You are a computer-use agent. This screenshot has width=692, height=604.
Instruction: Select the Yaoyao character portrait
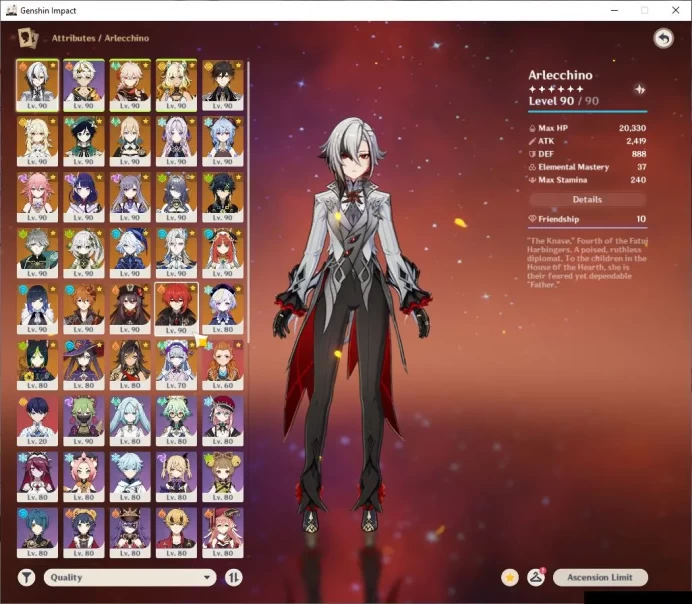[223, 477]
